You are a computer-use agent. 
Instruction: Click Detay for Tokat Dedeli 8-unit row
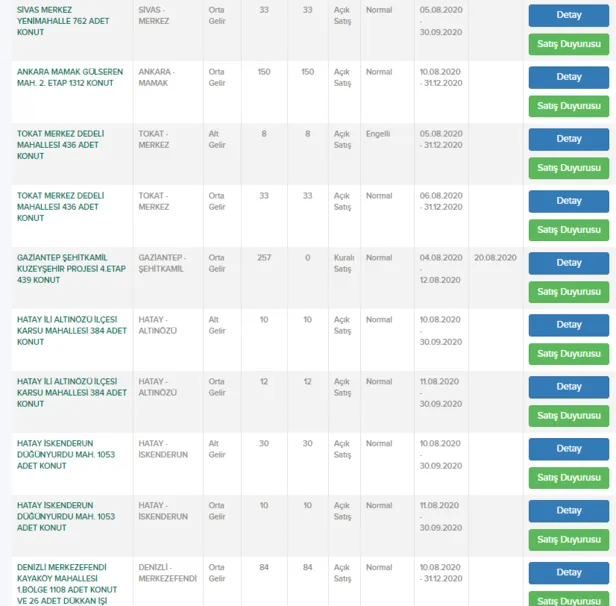point(568,139)
